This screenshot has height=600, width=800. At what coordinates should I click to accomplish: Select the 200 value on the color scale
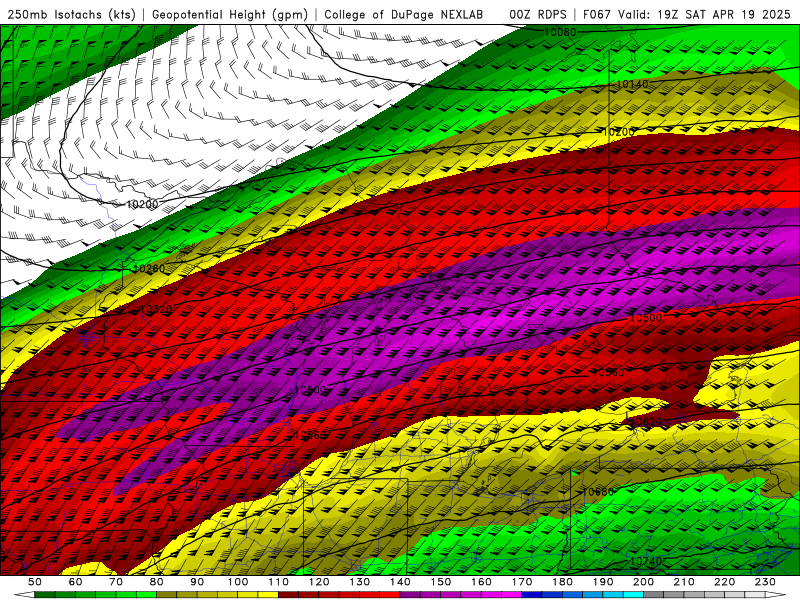point(644,582)
